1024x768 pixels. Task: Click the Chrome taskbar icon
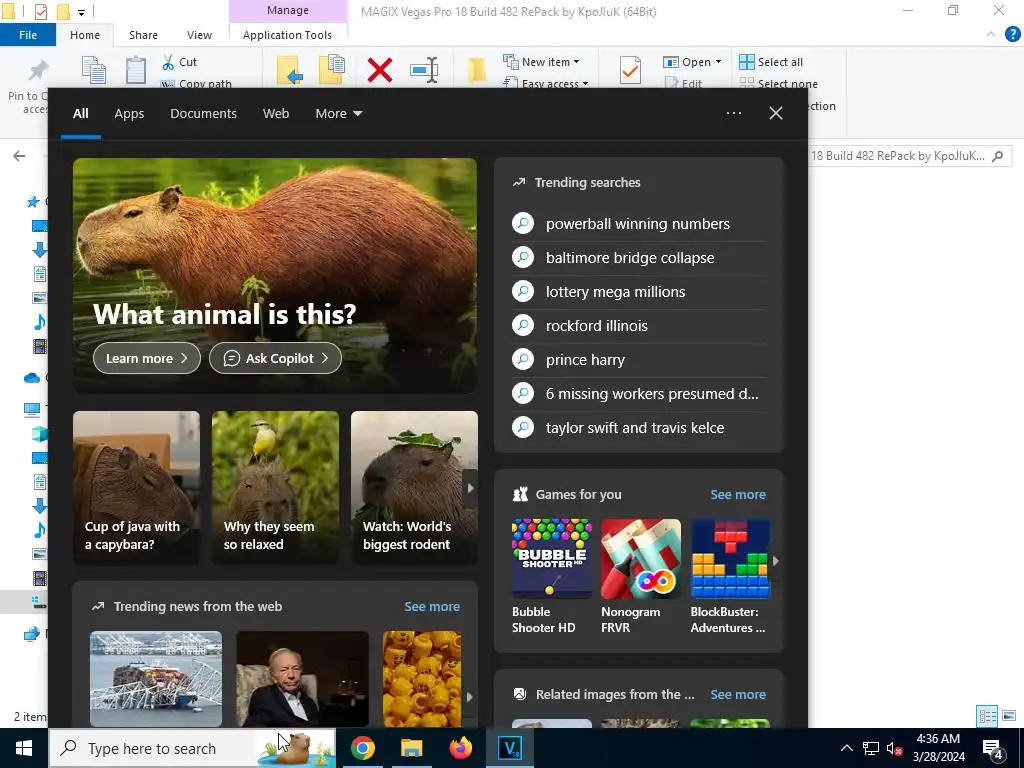point(362,748)
